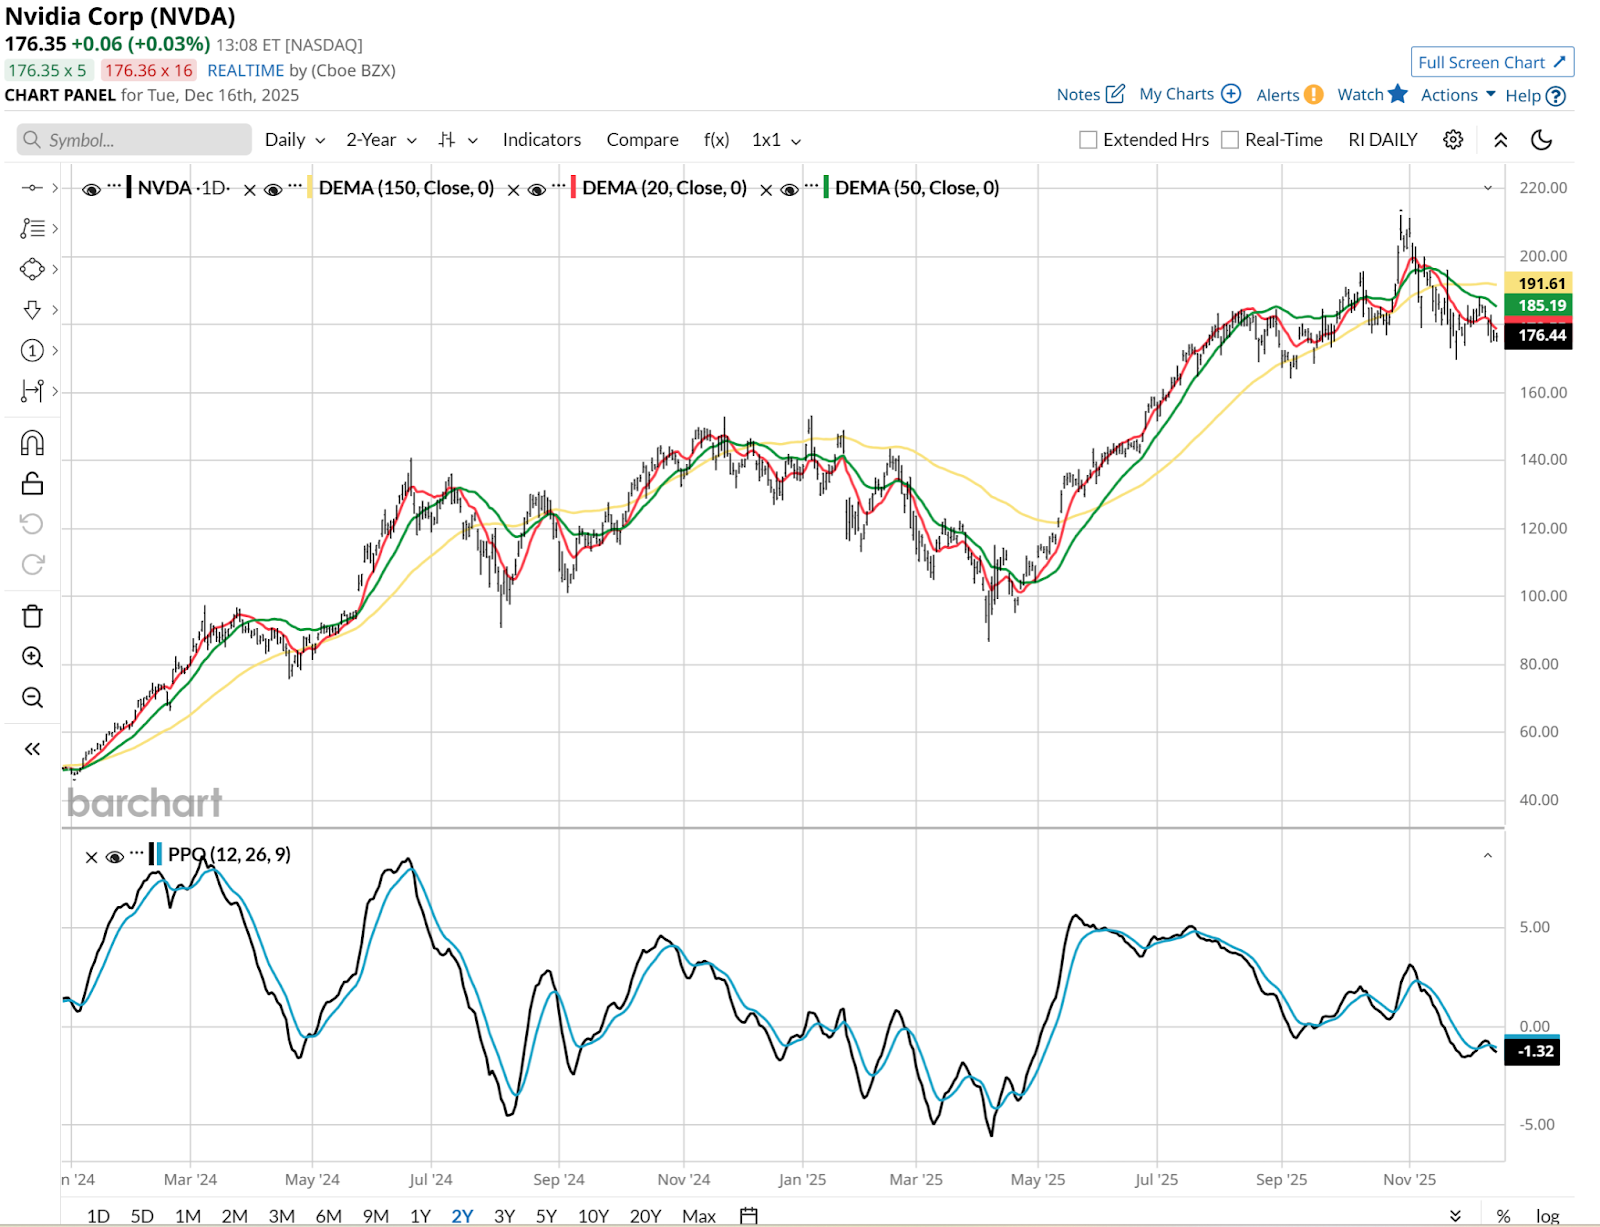Click the Symbol search input field

pos(134,140)
